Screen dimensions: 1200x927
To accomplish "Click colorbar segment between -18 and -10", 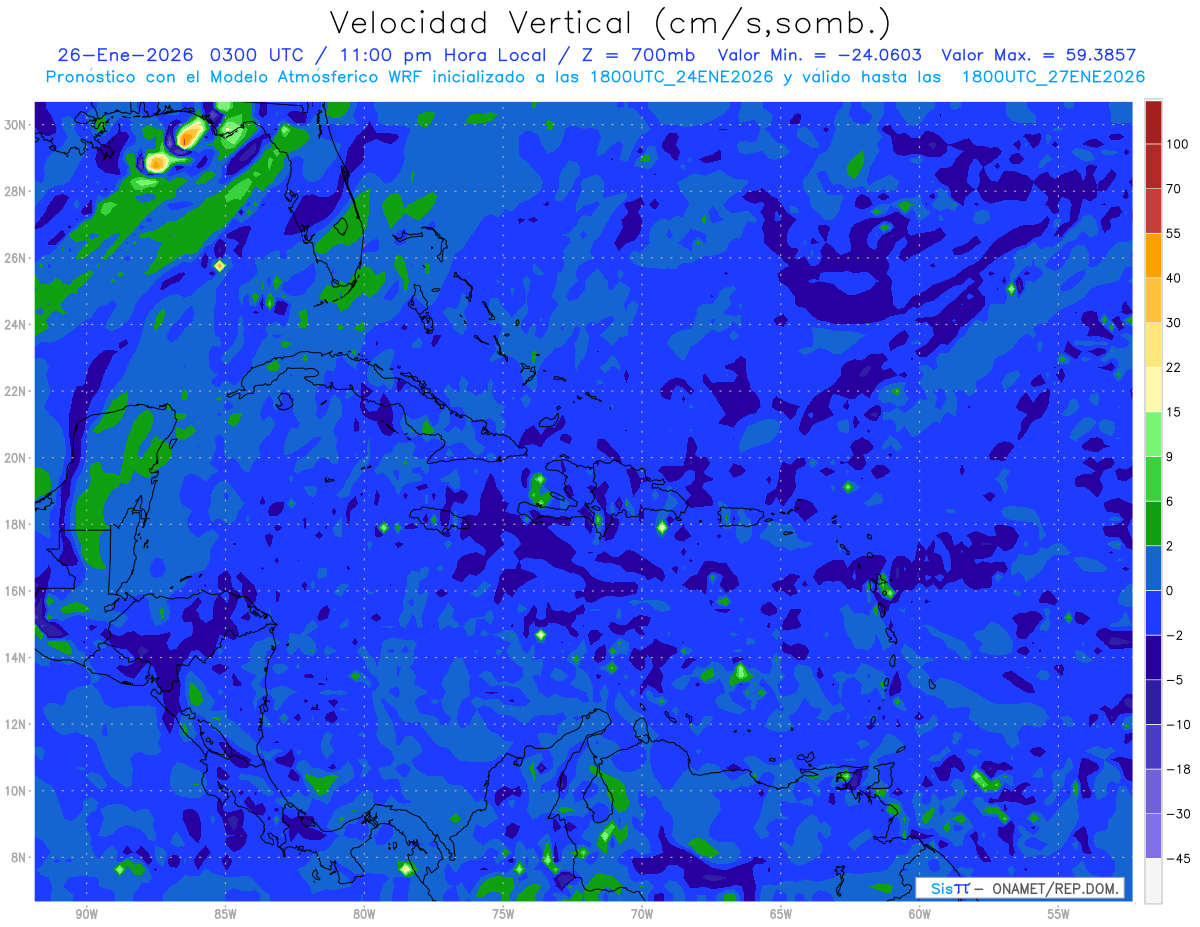I will [x=1153, y=746].
